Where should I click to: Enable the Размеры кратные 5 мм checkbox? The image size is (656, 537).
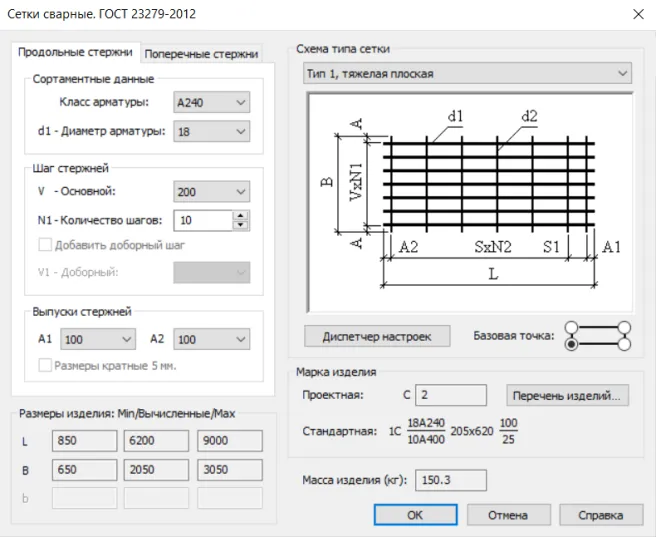(x=45, y=366)
